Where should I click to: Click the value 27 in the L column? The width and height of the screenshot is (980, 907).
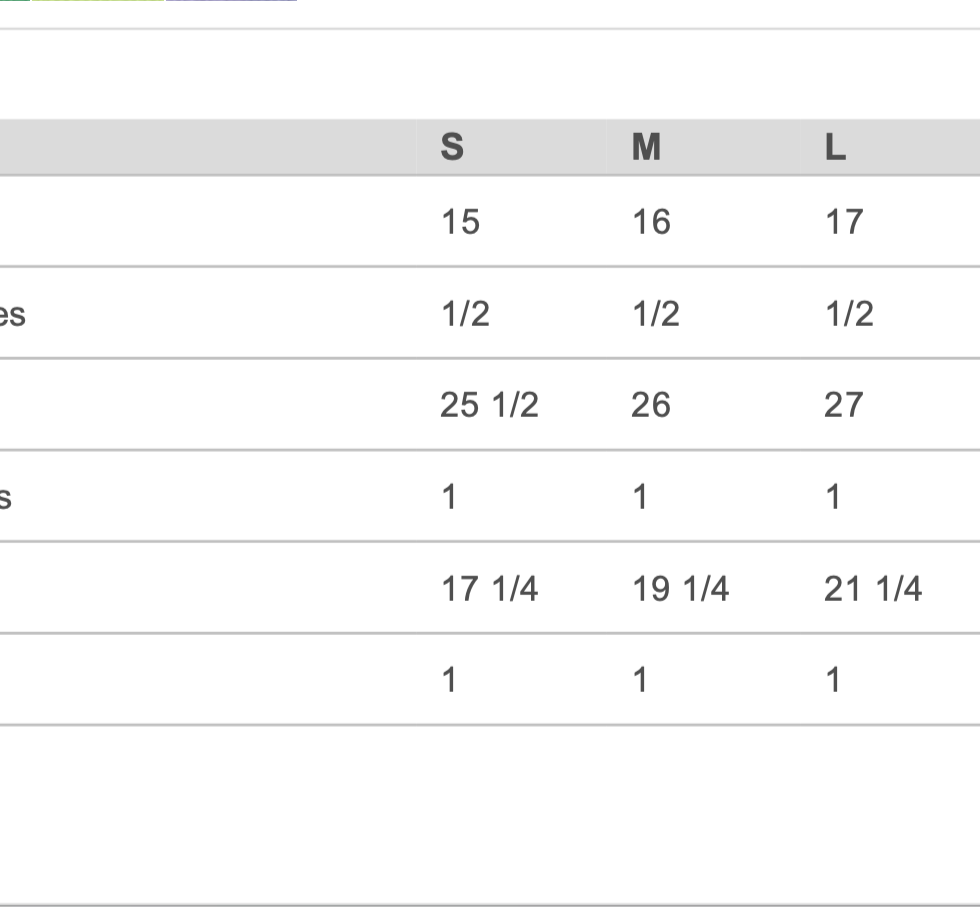tap(844, 404)
